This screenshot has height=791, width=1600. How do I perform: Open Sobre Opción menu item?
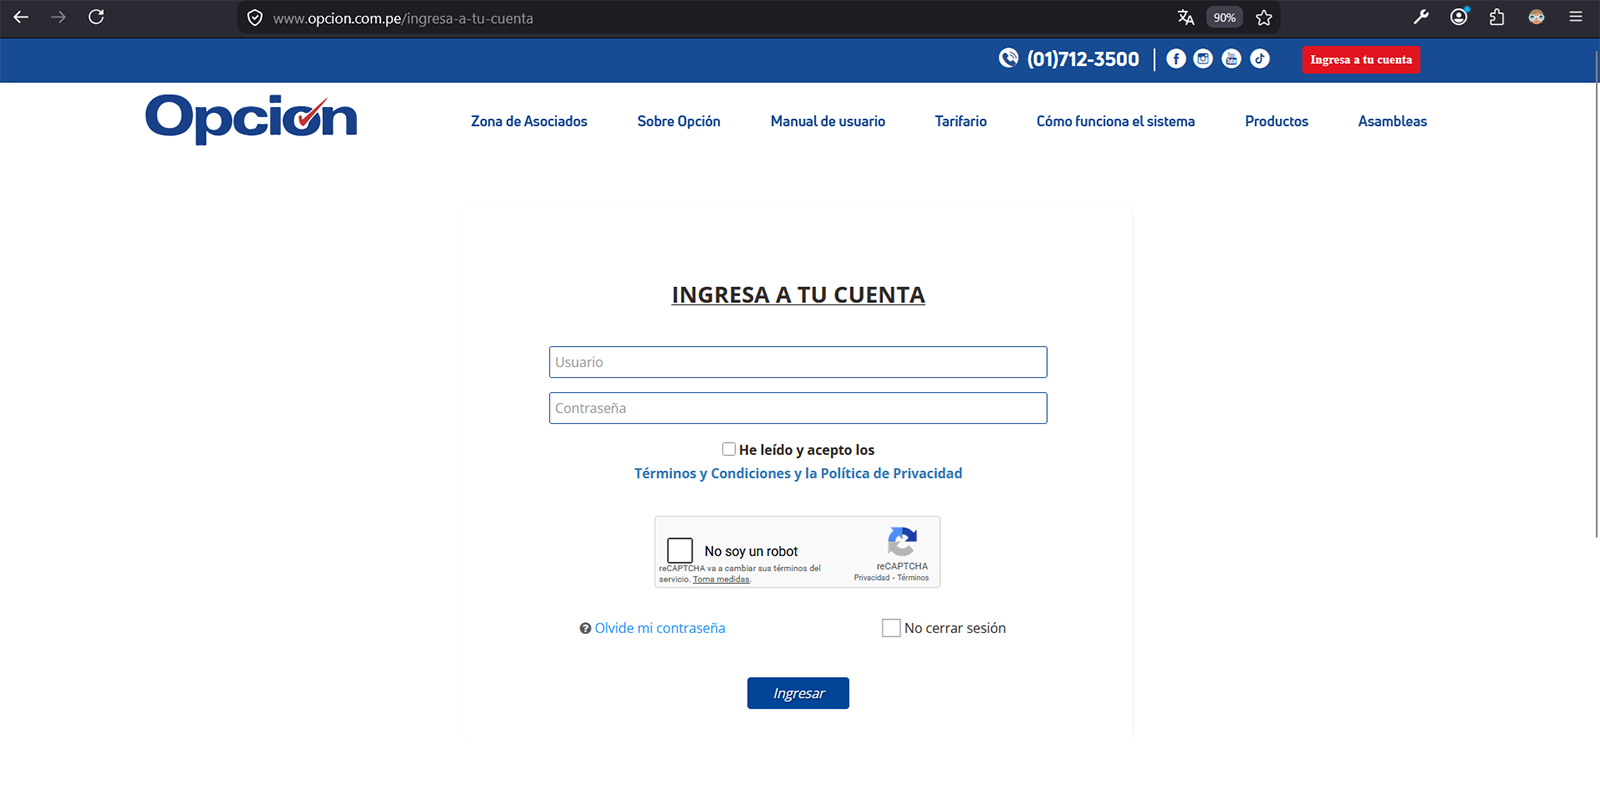[679, 121]
